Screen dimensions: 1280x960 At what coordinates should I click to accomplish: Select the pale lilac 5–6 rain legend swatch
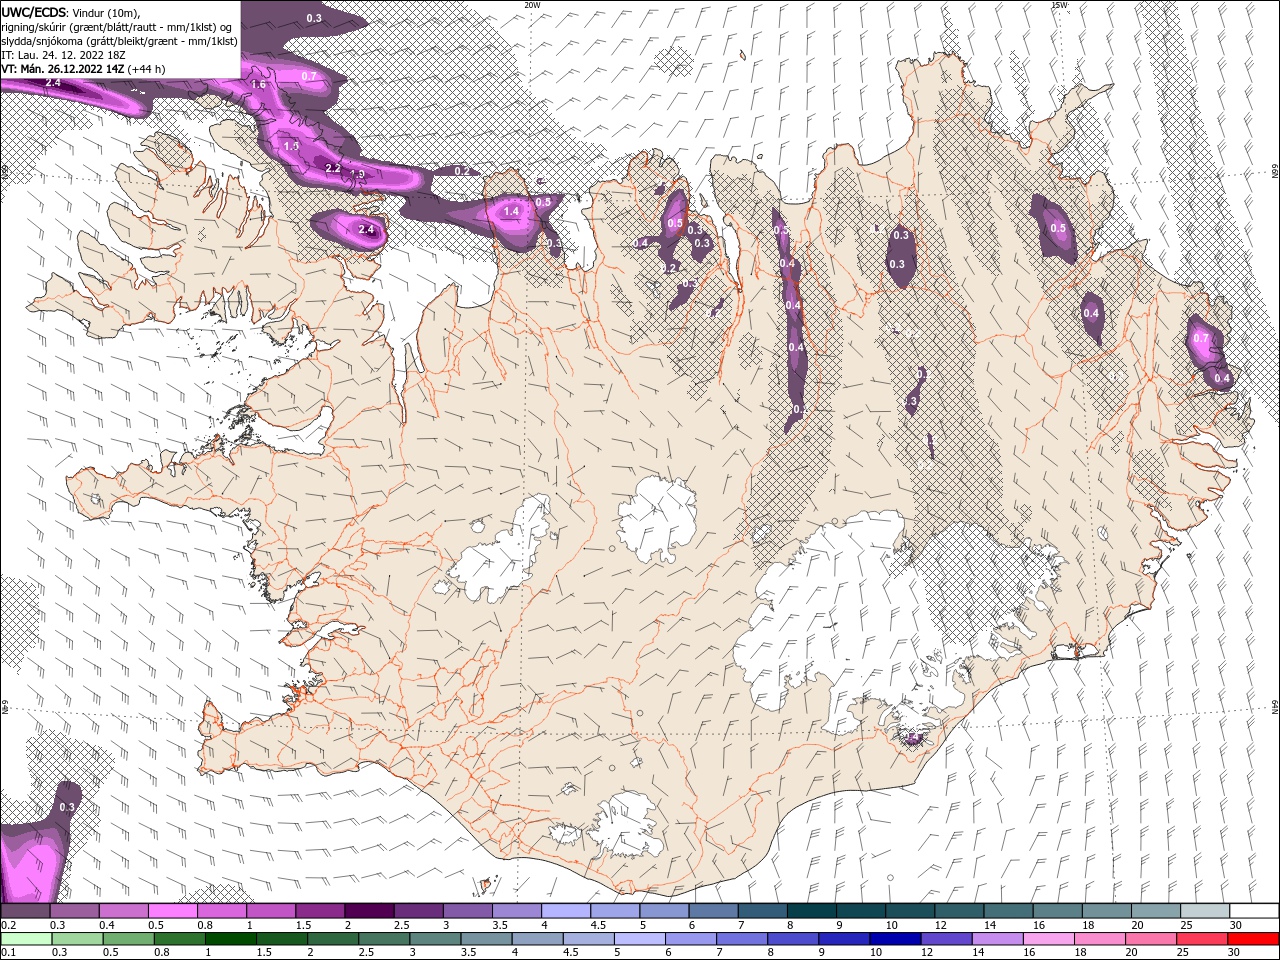641,939
